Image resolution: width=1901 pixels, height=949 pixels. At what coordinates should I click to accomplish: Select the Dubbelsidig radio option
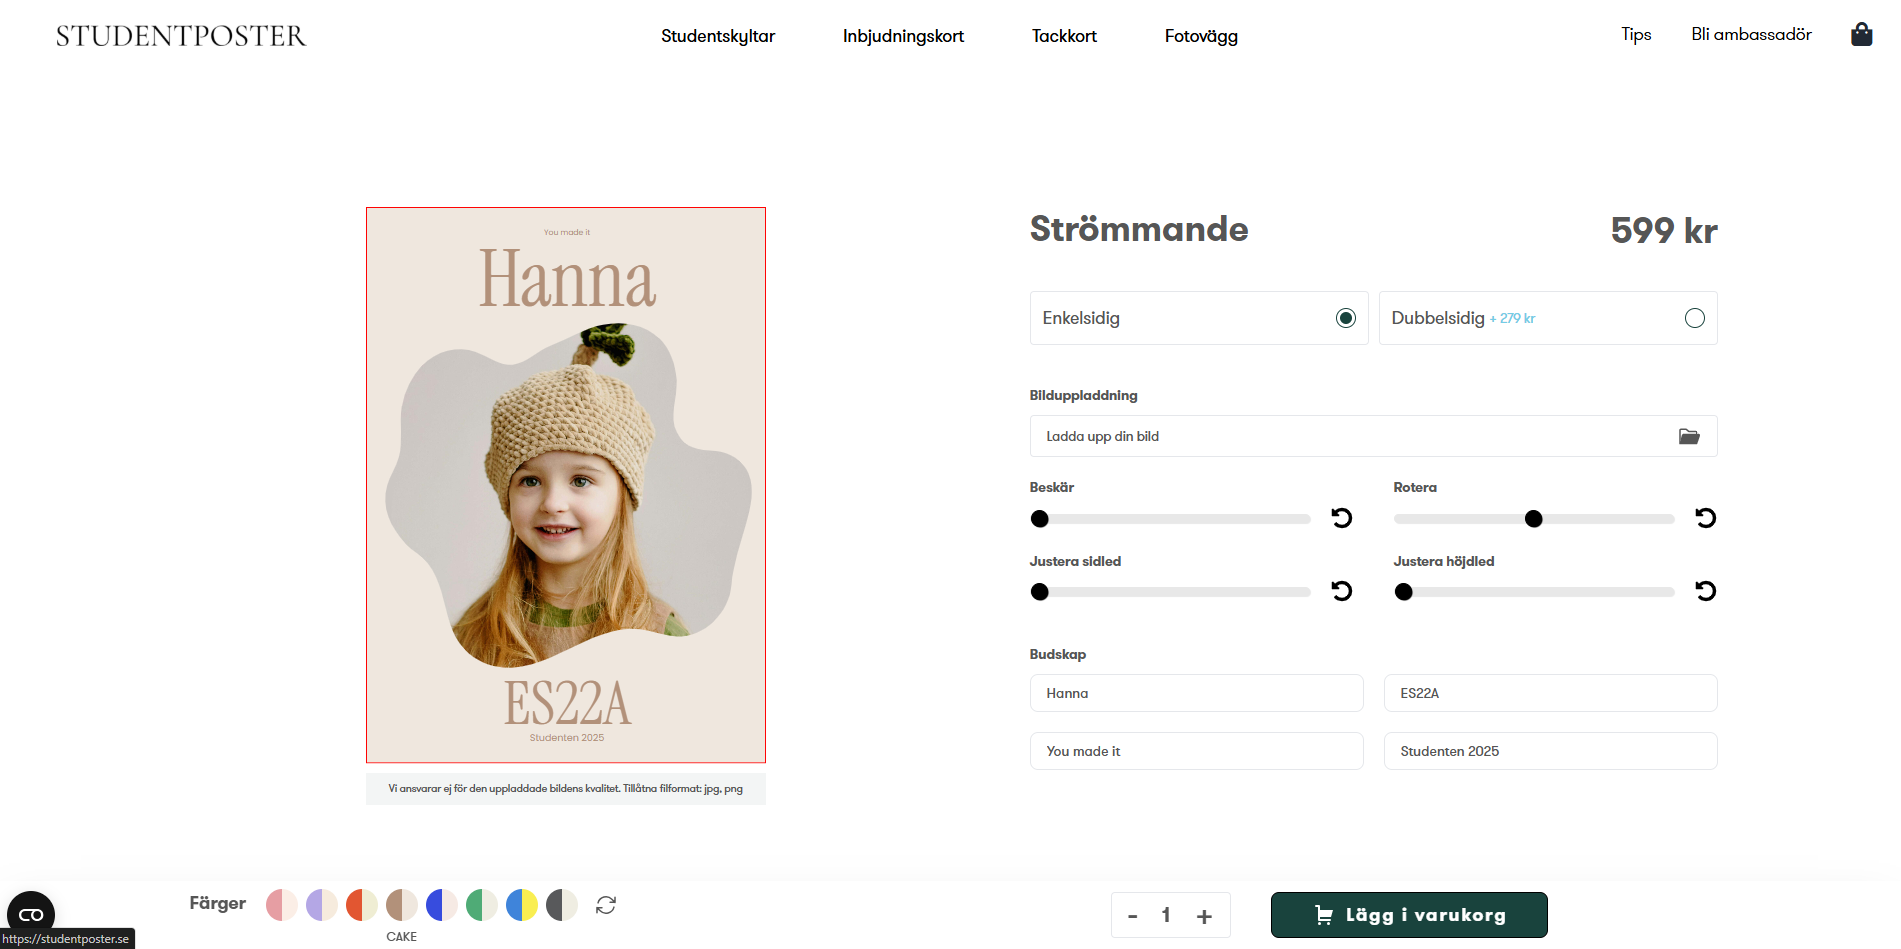tap(1694, 318)
